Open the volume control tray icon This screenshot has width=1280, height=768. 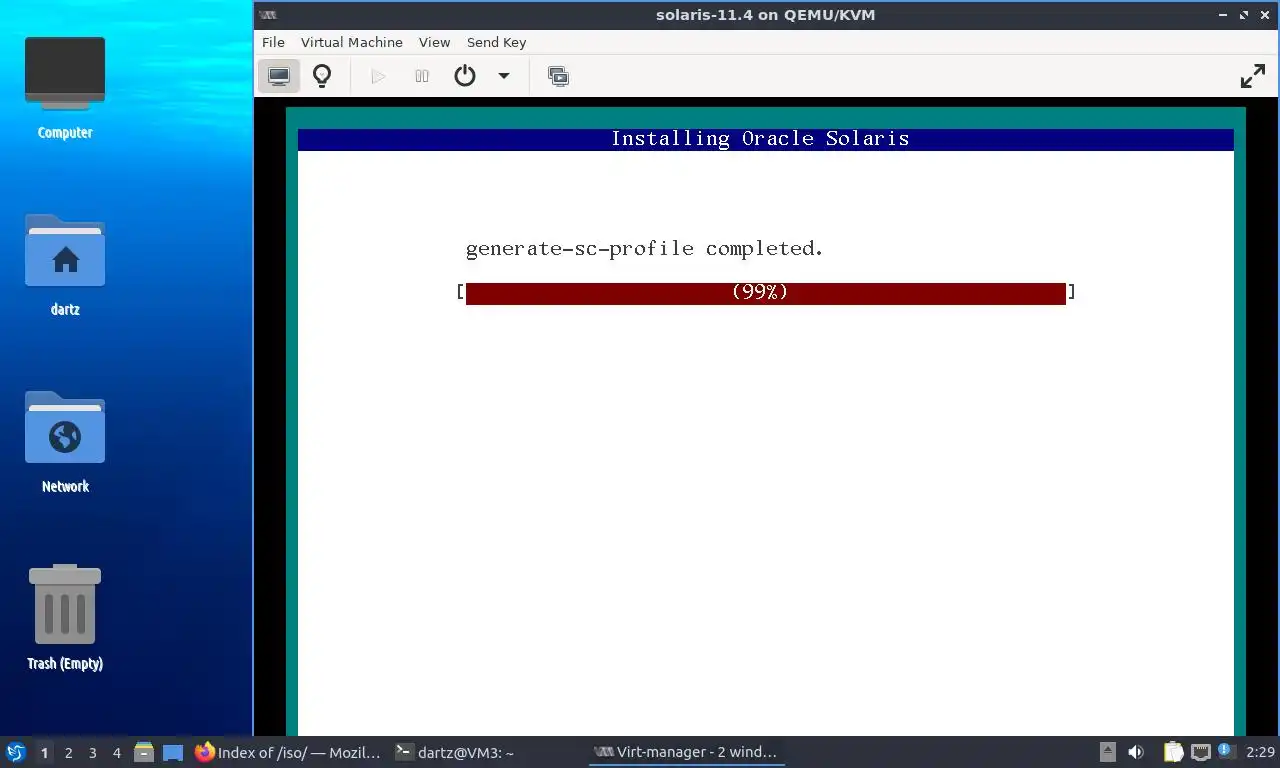pyautogui.click(x=1136, y=752)
